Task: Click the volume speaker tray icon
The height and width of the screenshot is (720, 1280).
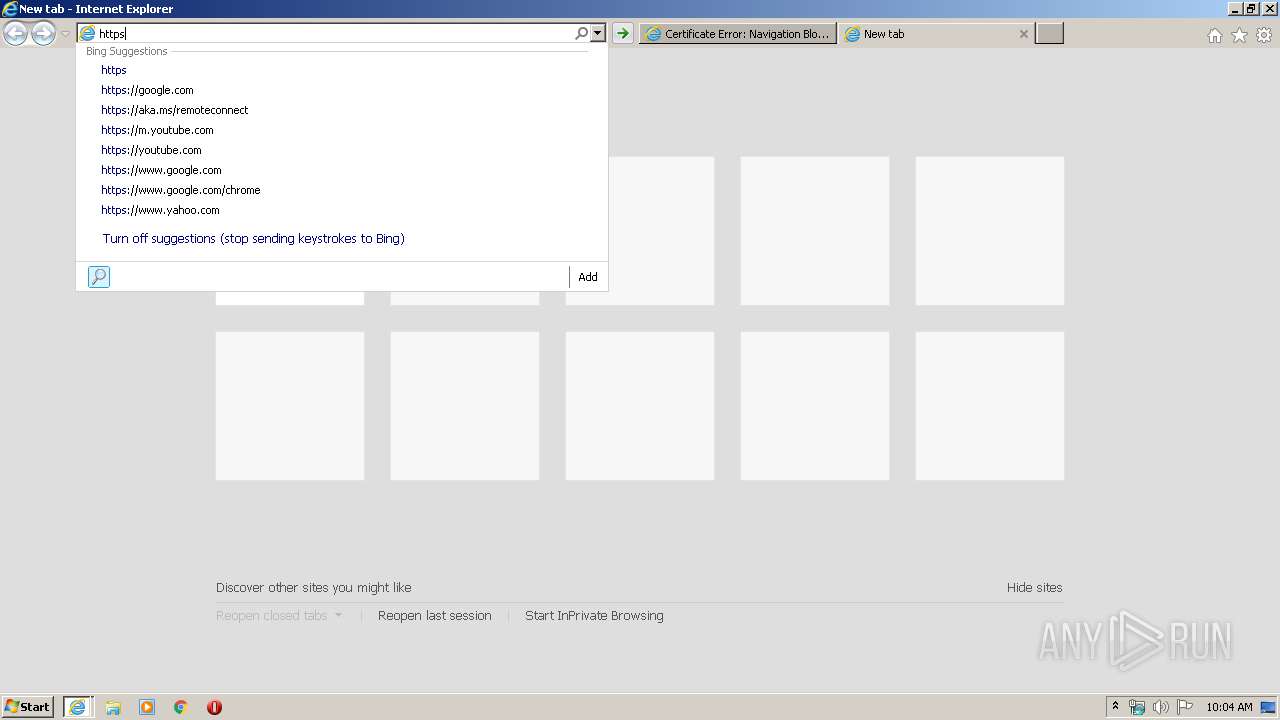Action: [1161, 707]
